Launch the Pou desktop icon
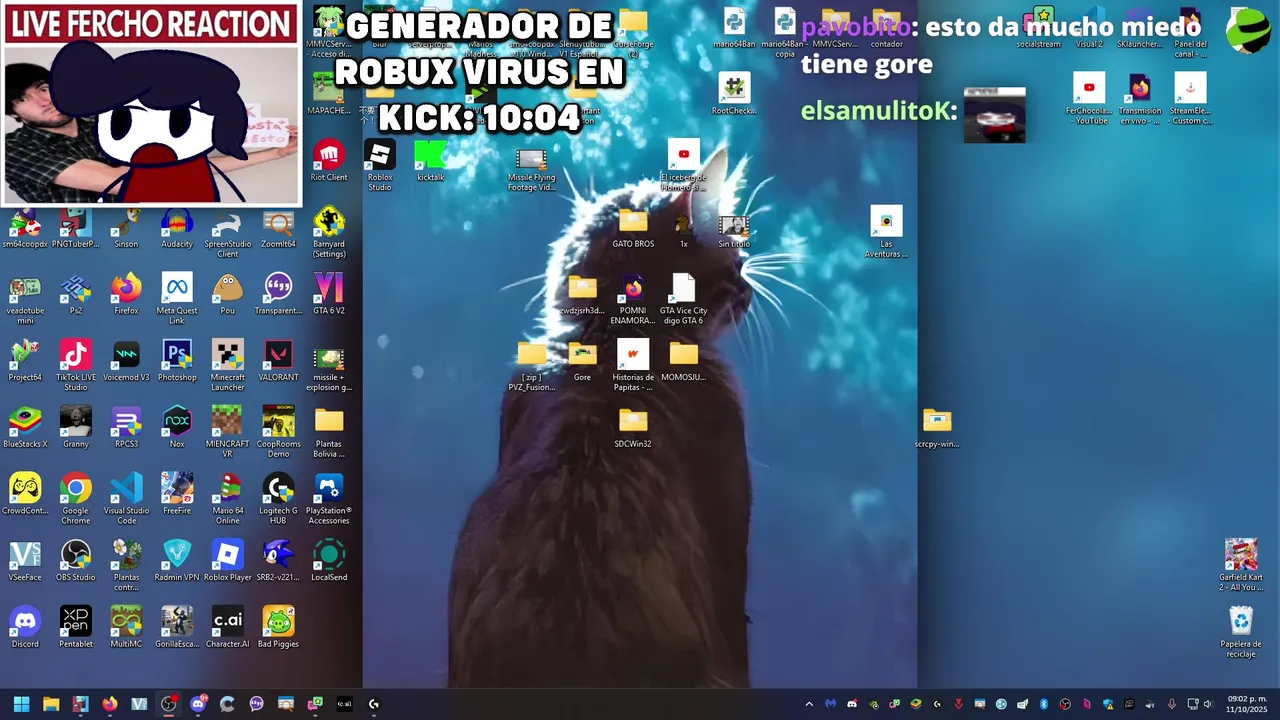The width and height of the screenshot is (1280, 720). point(228,295)
